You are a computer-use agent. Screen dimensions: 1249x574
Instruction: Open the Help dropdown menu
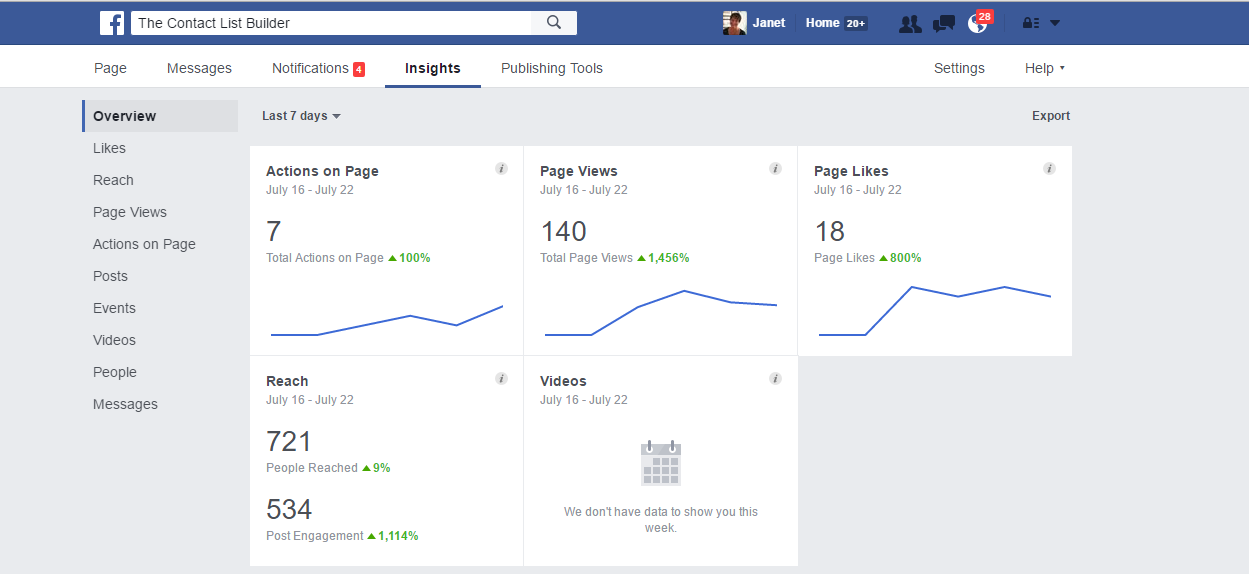point(1044,68)
